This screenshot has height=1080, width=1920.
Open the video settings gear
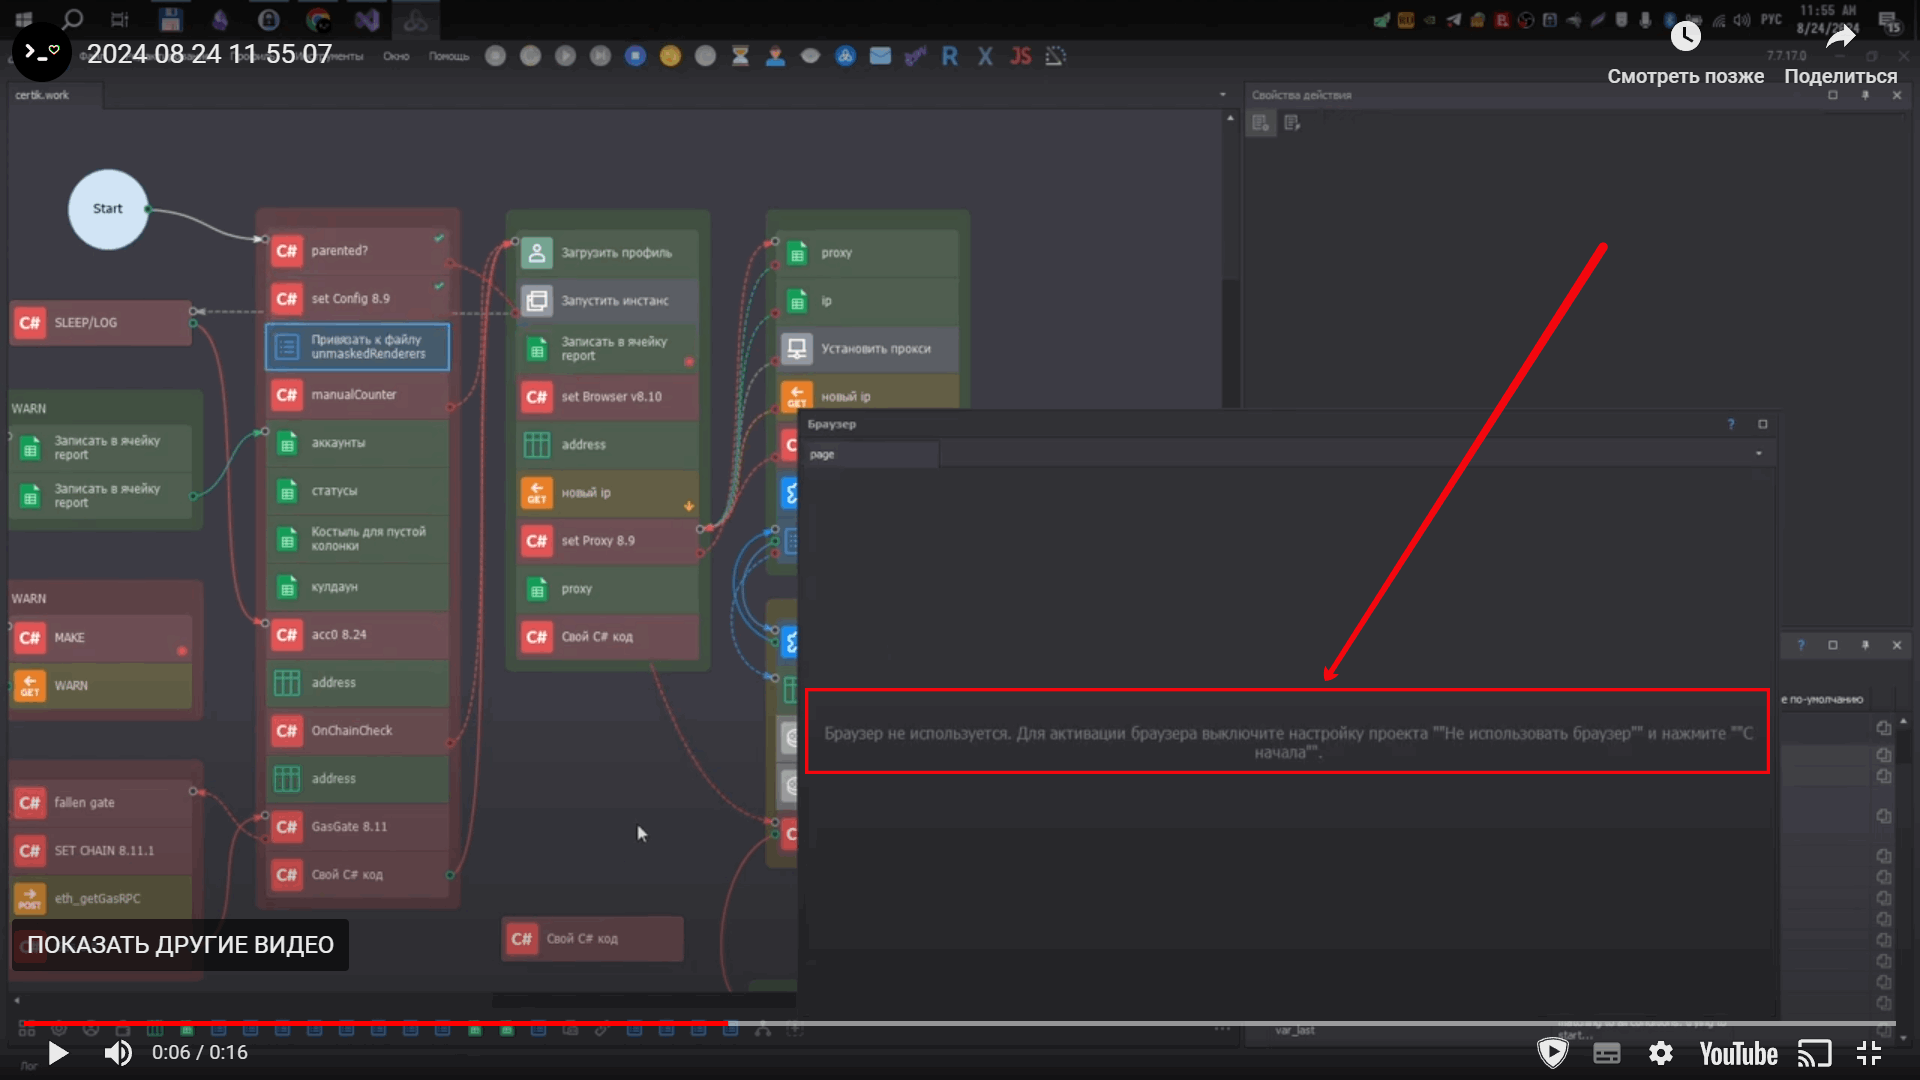pos(1660,1053)
